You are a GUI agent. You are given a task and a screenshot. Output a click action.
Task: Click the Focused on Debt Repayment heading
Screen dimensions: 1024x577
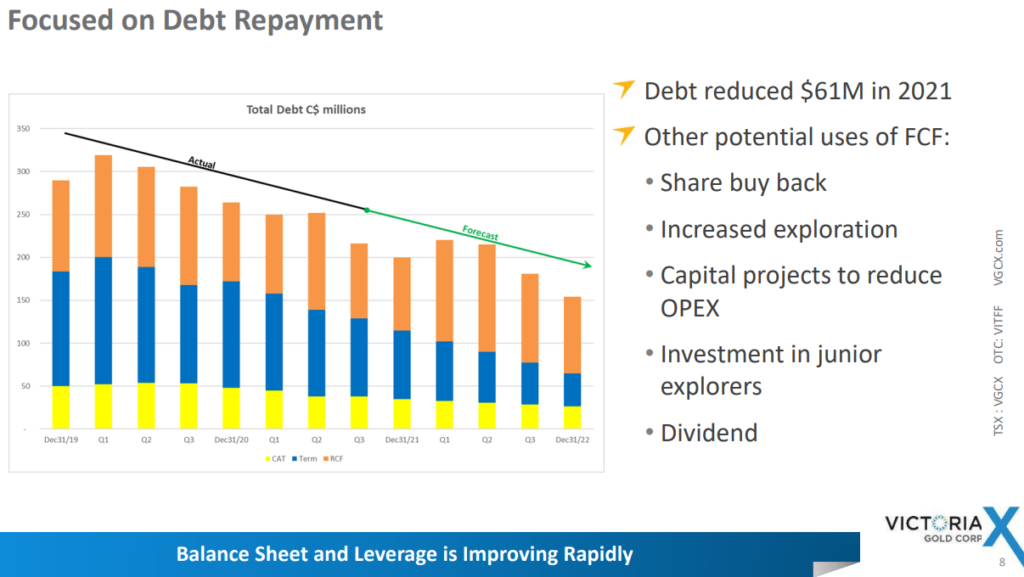(195, 20)
